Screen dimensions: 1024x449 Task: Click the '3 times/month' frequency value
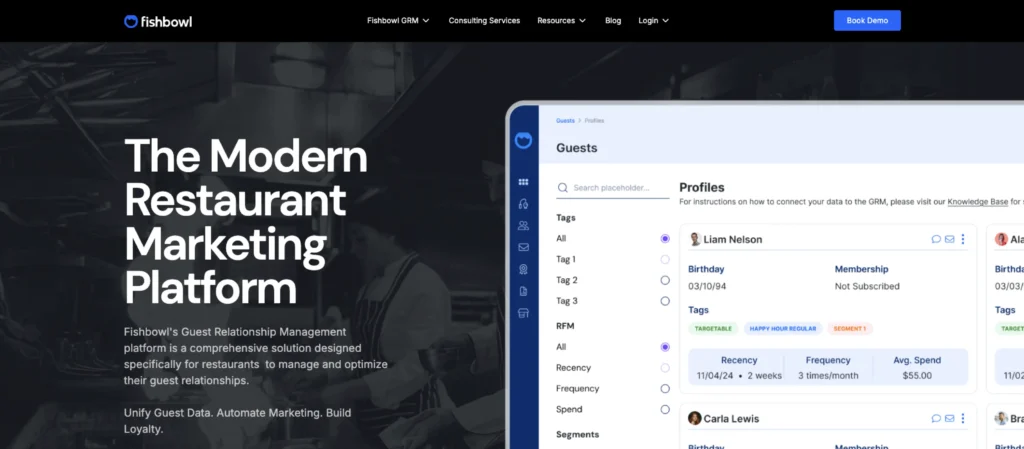point(828,376)
